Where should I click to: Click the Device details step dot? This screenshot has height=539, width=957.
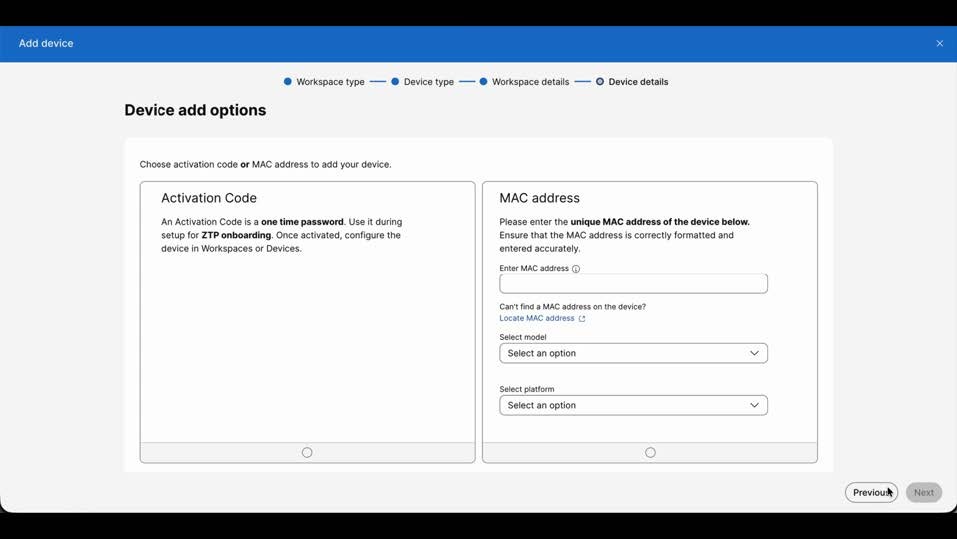[x=600, y=82]
